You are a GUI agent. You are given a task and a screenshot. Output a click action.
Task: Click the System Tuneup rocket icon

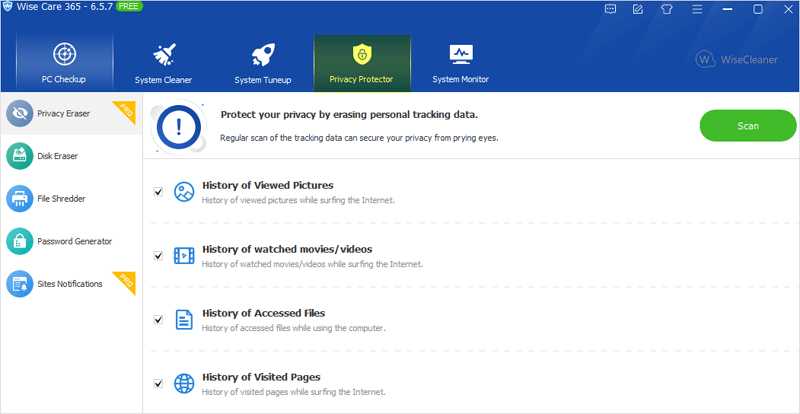tap(263, 55)
